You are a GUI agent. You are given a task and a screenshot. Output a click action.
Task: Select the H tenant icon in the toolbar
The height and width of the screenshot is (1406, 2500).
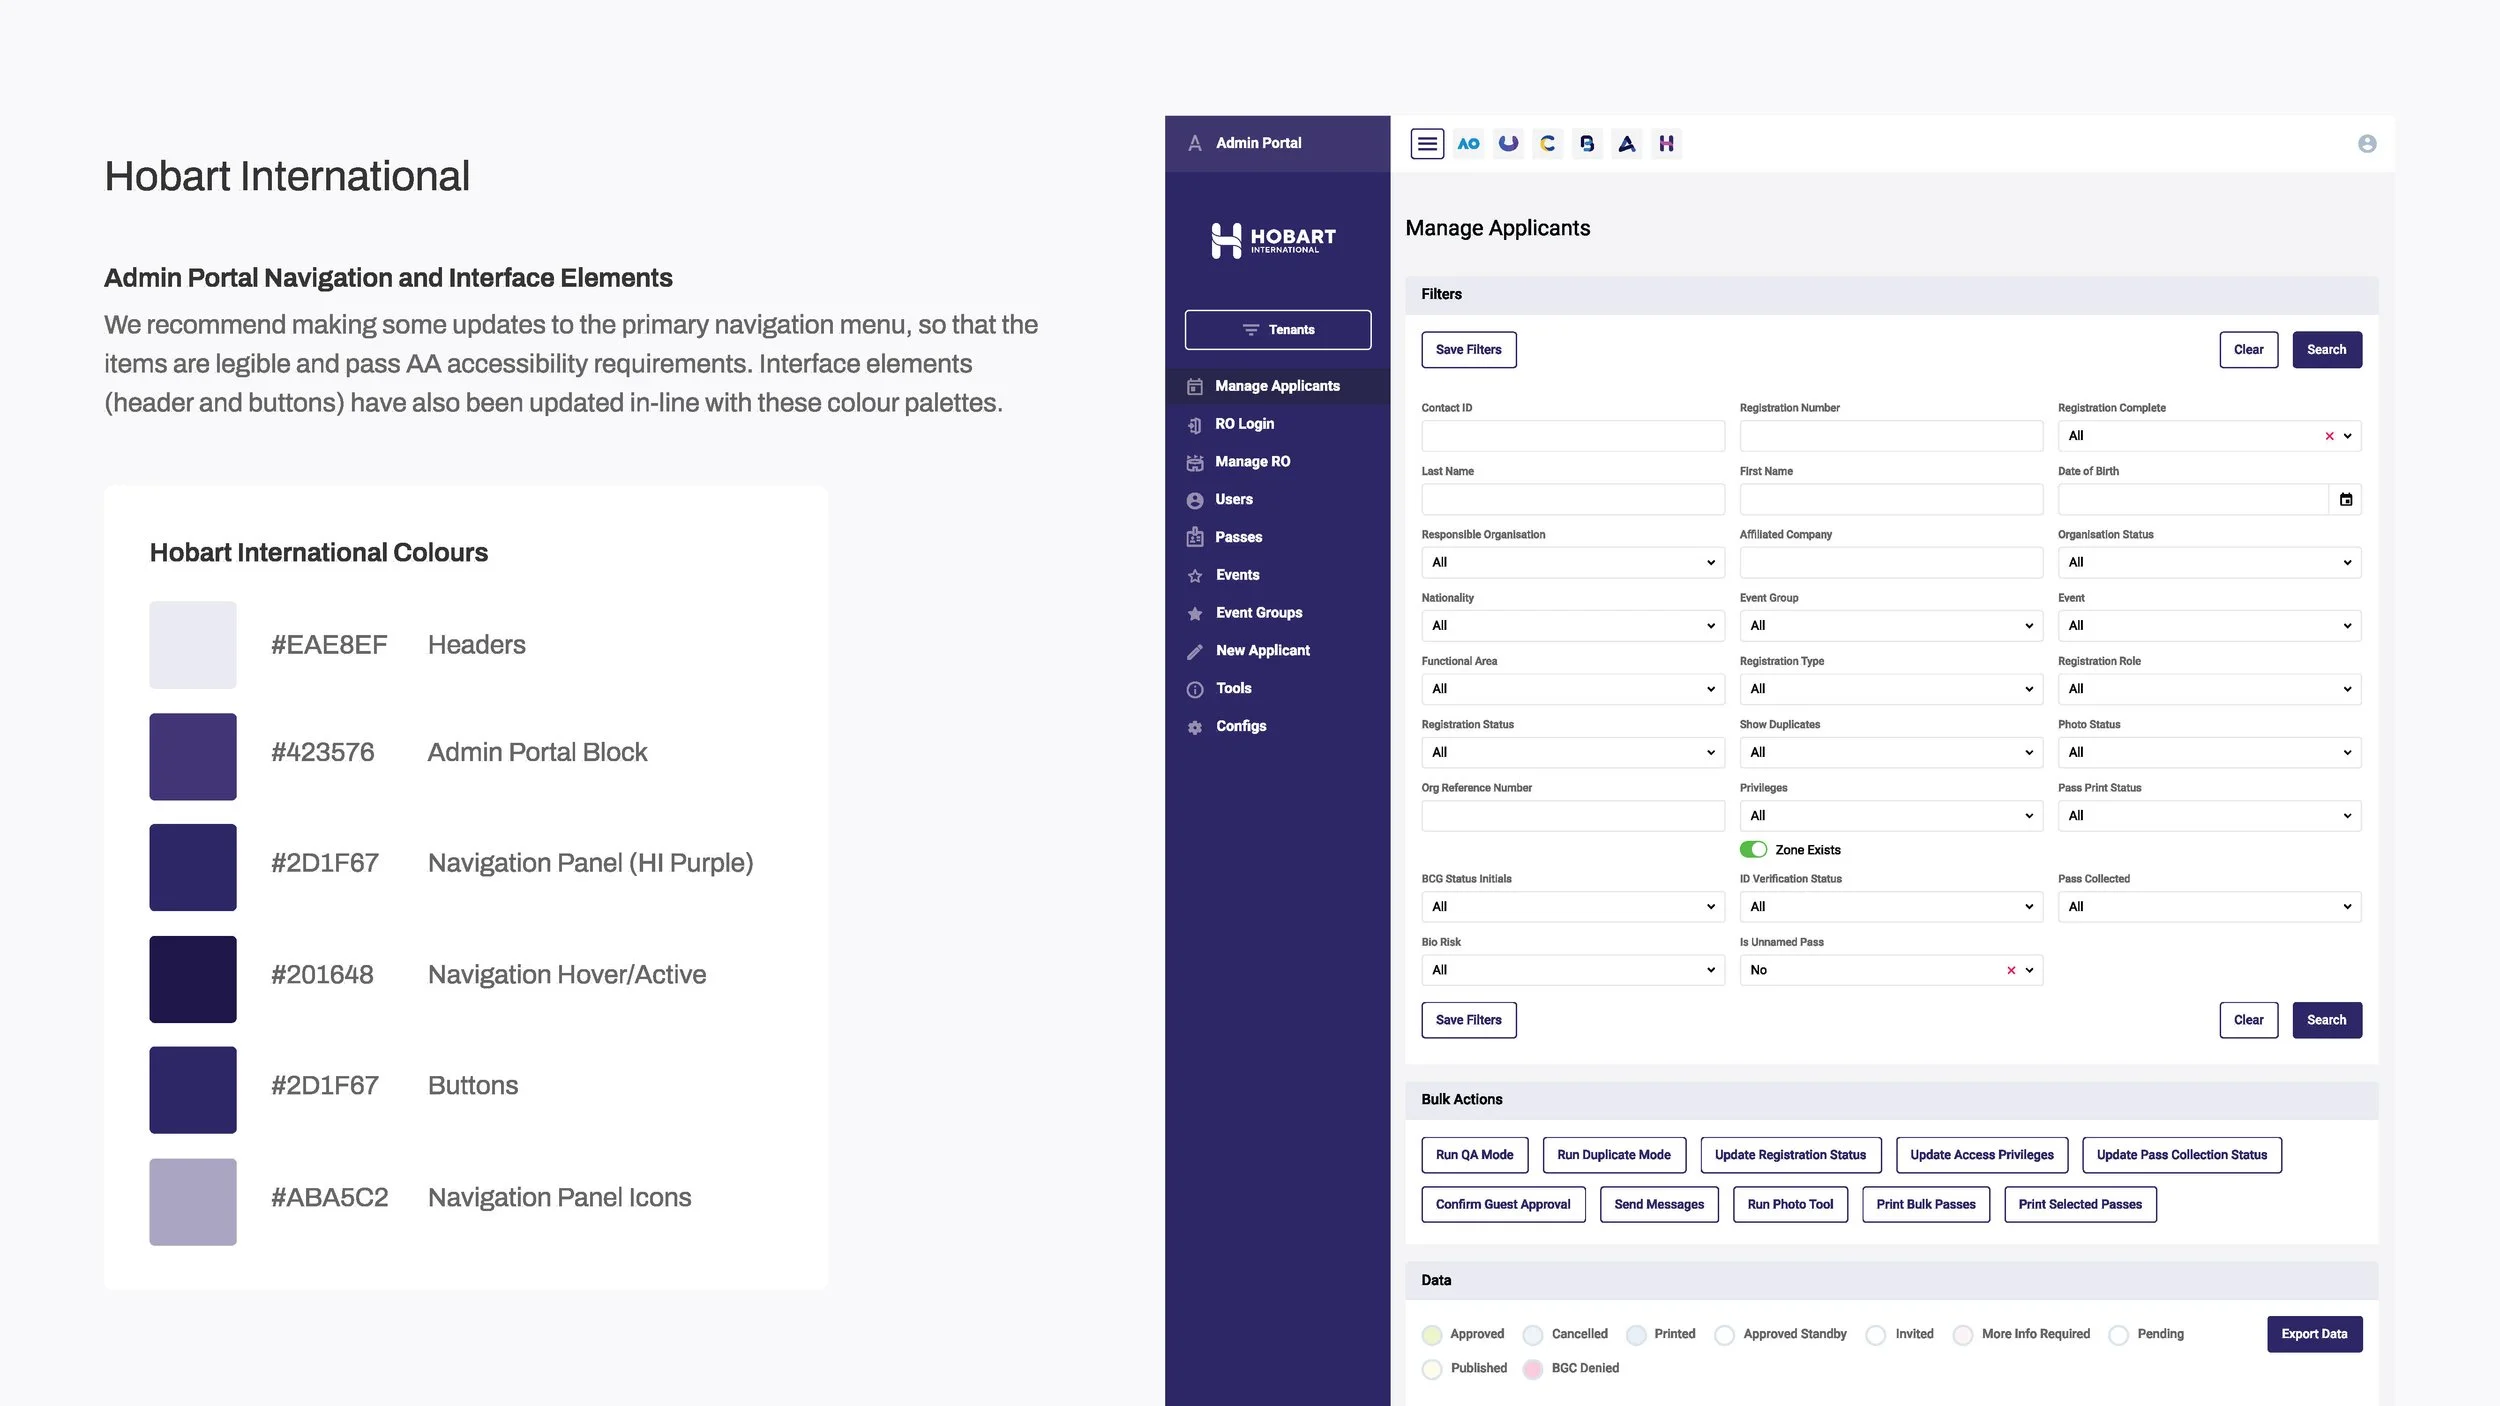point(1666,143)
